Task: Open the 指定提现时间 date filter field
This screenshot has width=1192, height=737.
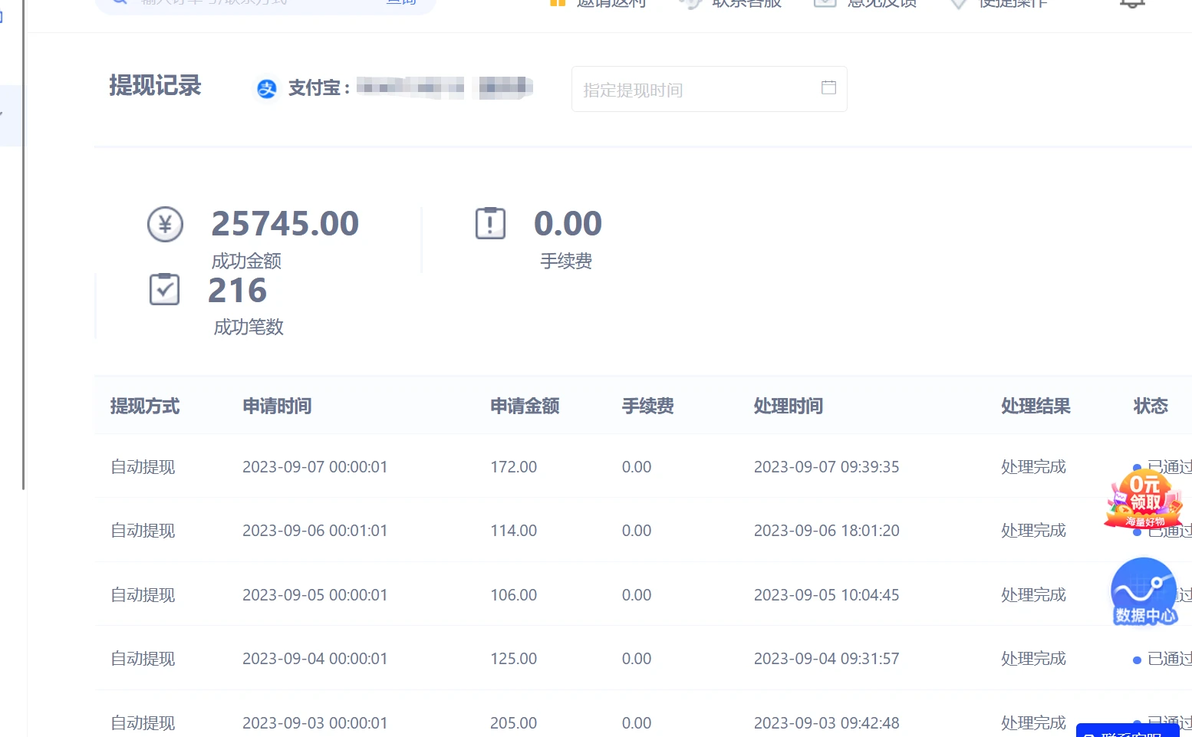Action: (x=709, y=89)
